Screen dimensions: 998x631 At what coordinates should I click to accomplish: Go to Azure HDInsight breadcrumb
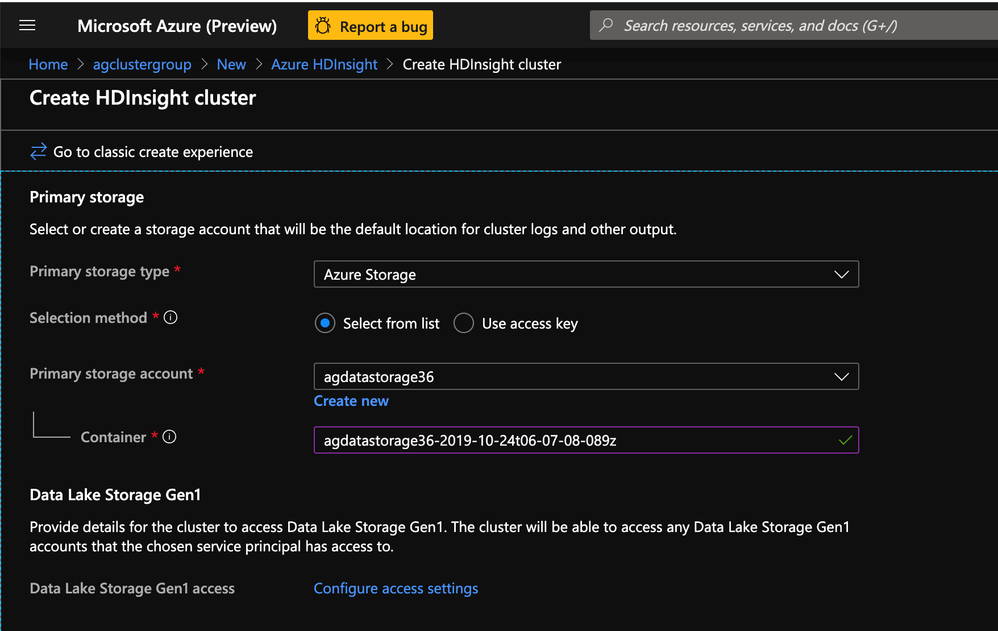pos(324,64)
